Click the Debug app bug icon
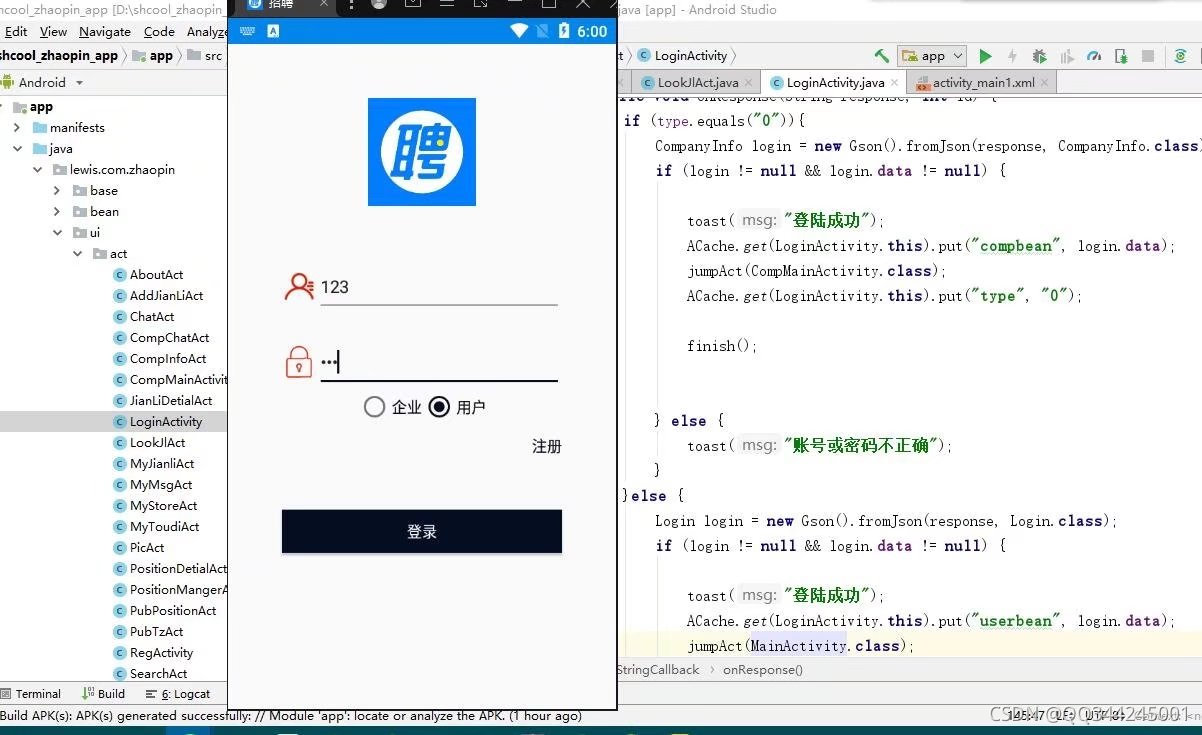 coord(1040,56)
